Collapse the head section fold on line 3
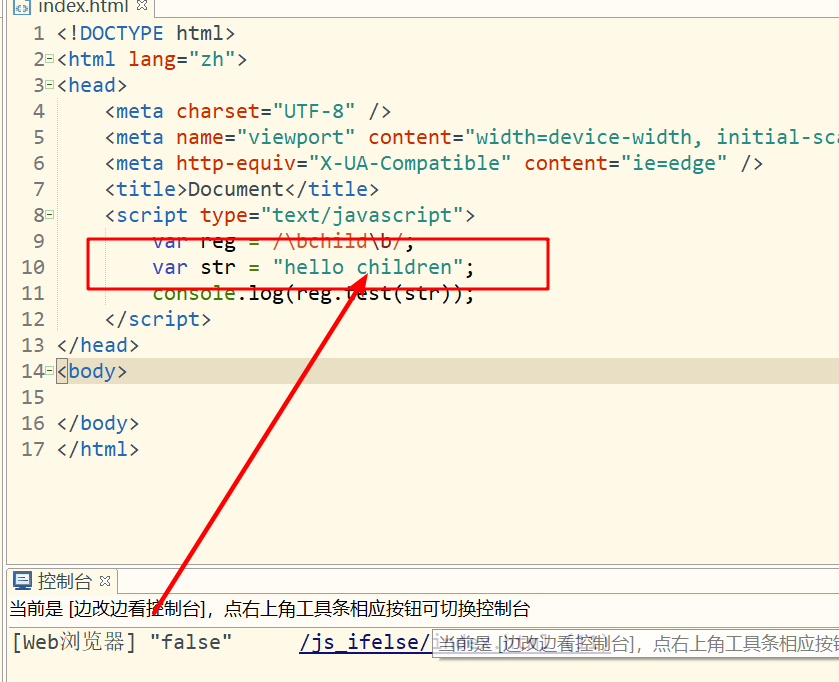Screen dimensions: 839x682 [x=50, y=85]
